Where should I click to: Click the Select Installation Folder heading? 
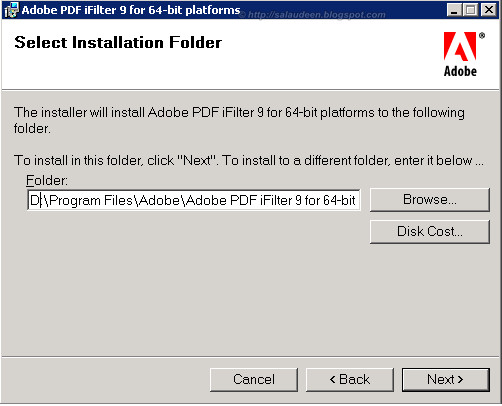point(118,43)
